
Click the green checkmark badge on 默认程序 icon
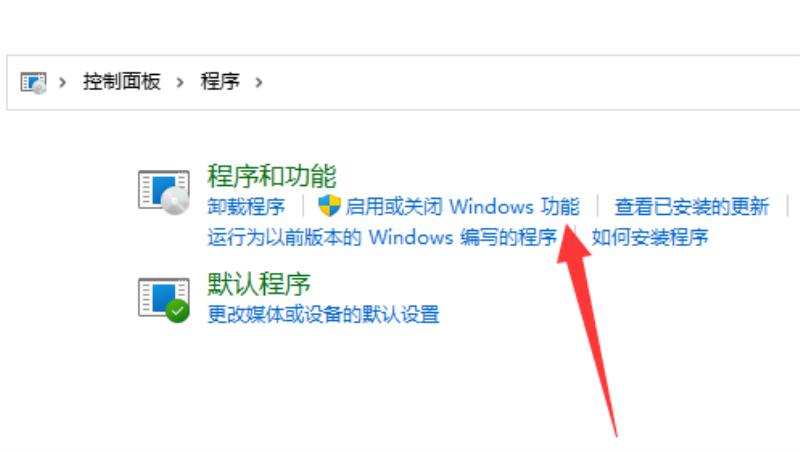pyautogui.click(x=178, y=311)
